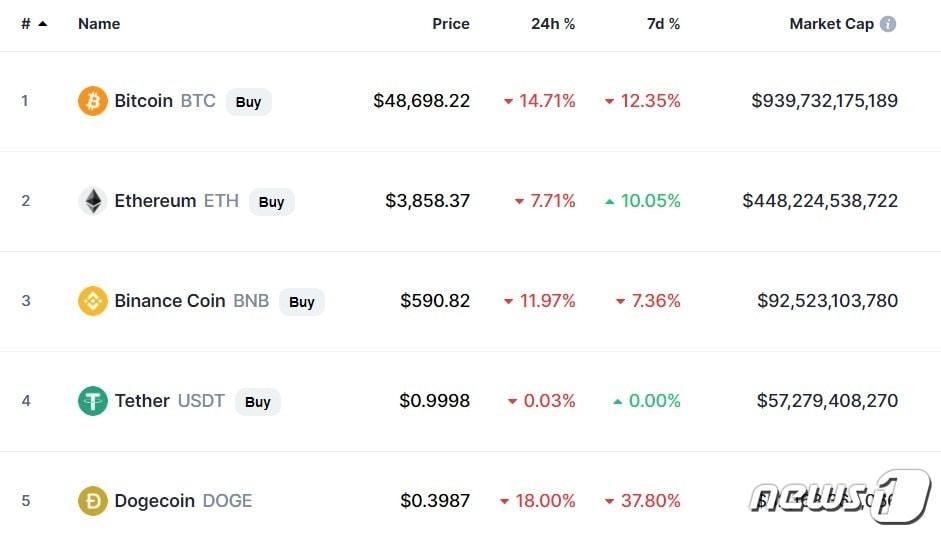
Task: Click Bitcoin's $48,698.22 price value
Action: tap(421, 101)
